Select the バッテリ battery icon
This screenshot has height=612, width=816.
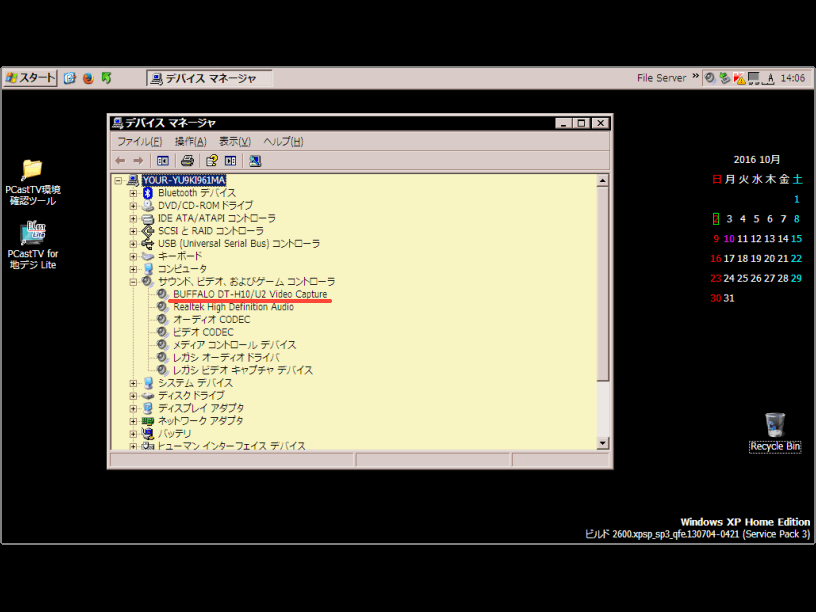click(x=148, y=434)
